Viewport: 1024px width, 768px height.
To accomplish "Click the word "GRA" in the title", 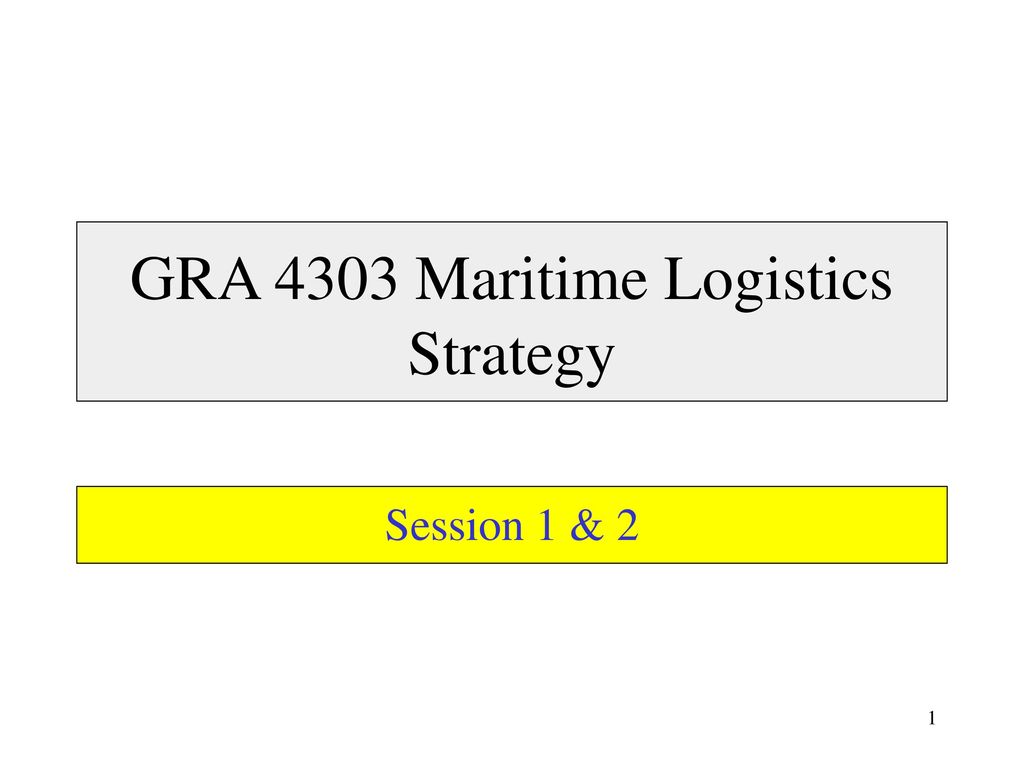I will [195, 279].
